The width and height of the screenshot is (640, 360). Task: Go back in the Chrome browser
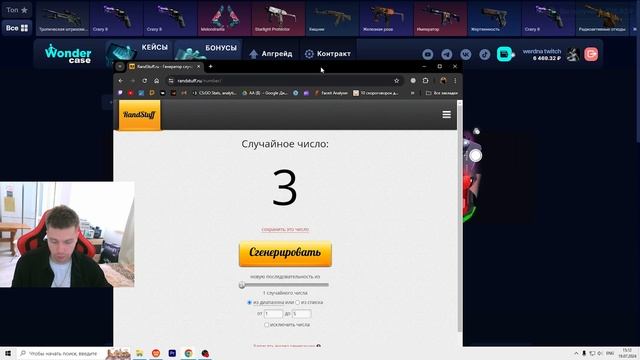[120, 81]
